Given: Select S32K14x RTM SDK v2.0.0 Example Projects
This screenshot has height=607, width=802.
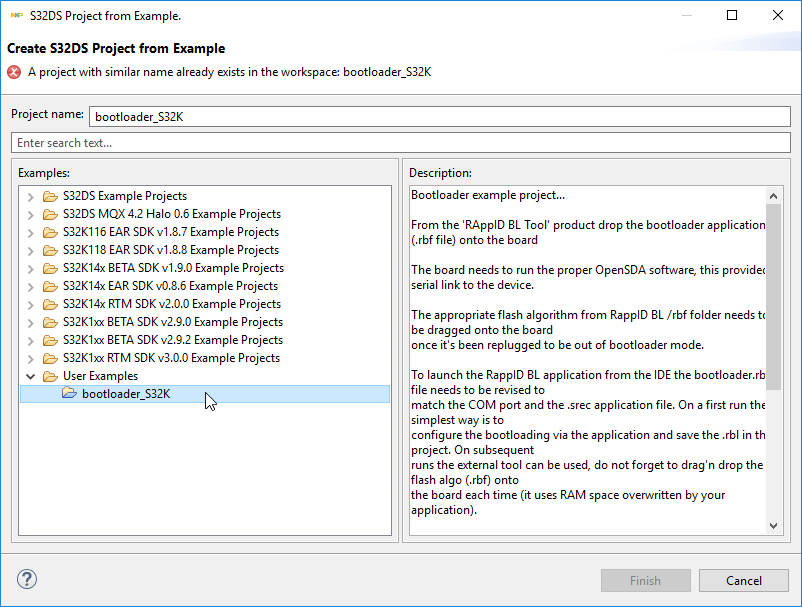Looking at the screenshot, I should (172, 304).
